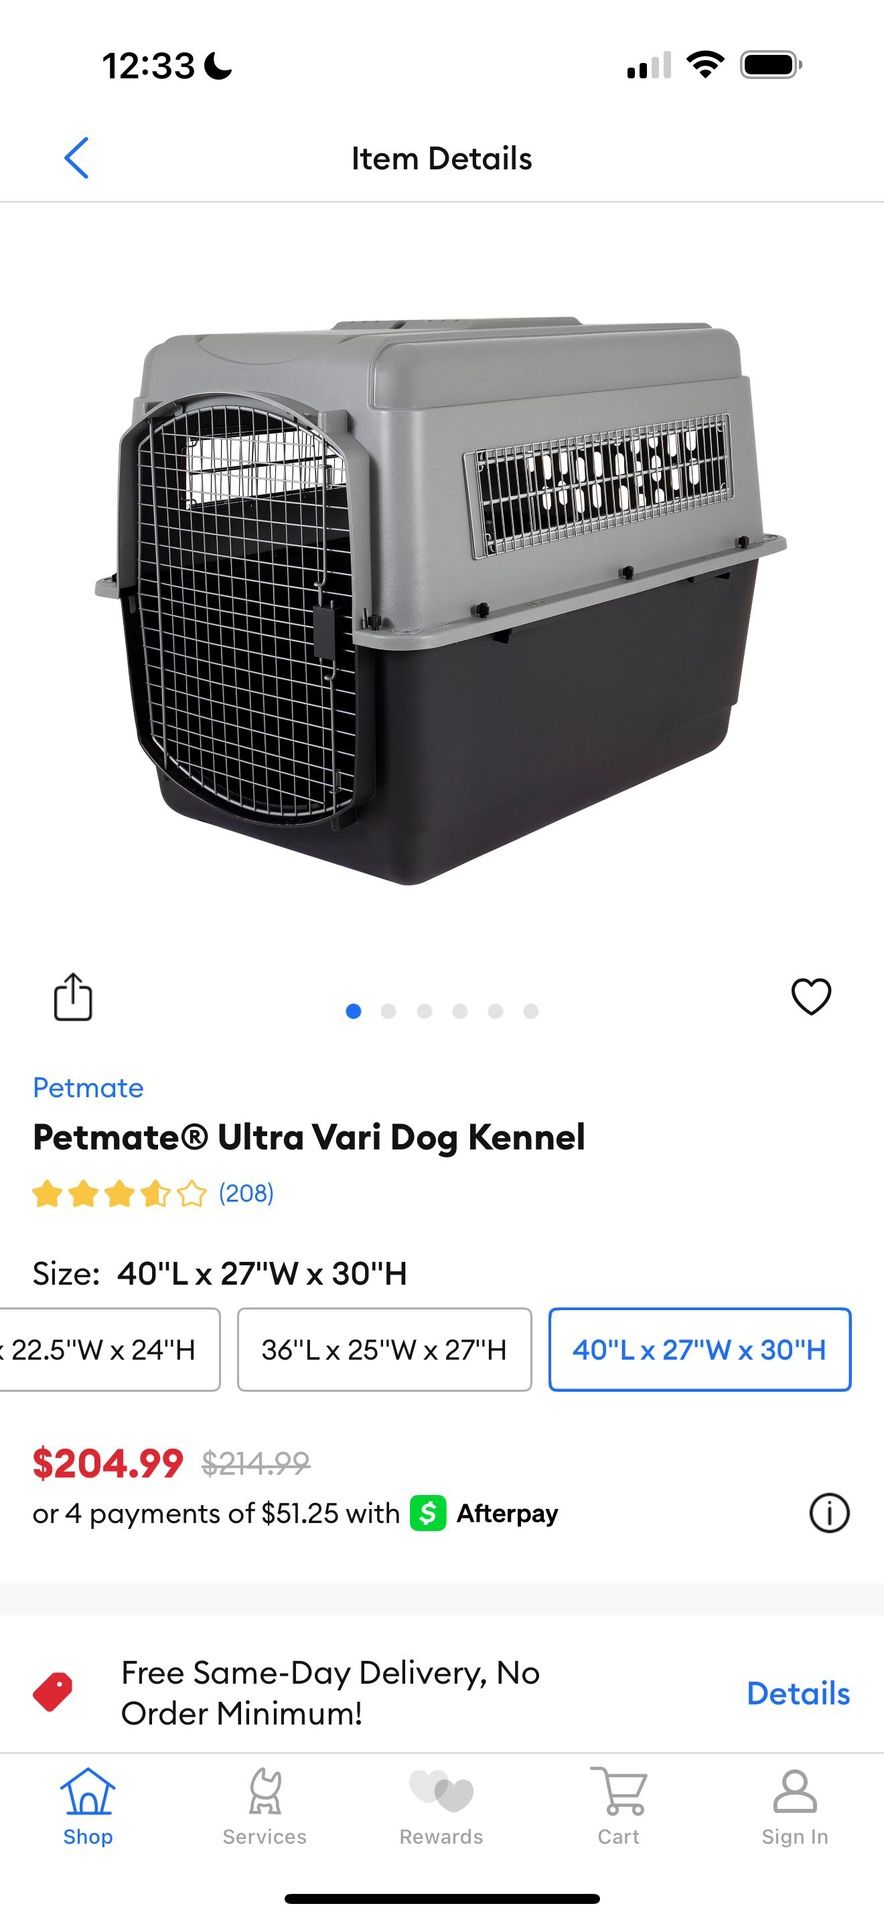Tap the red price tag icon
Viewport: 884px width, 1920px height.
pos(53,1692)
